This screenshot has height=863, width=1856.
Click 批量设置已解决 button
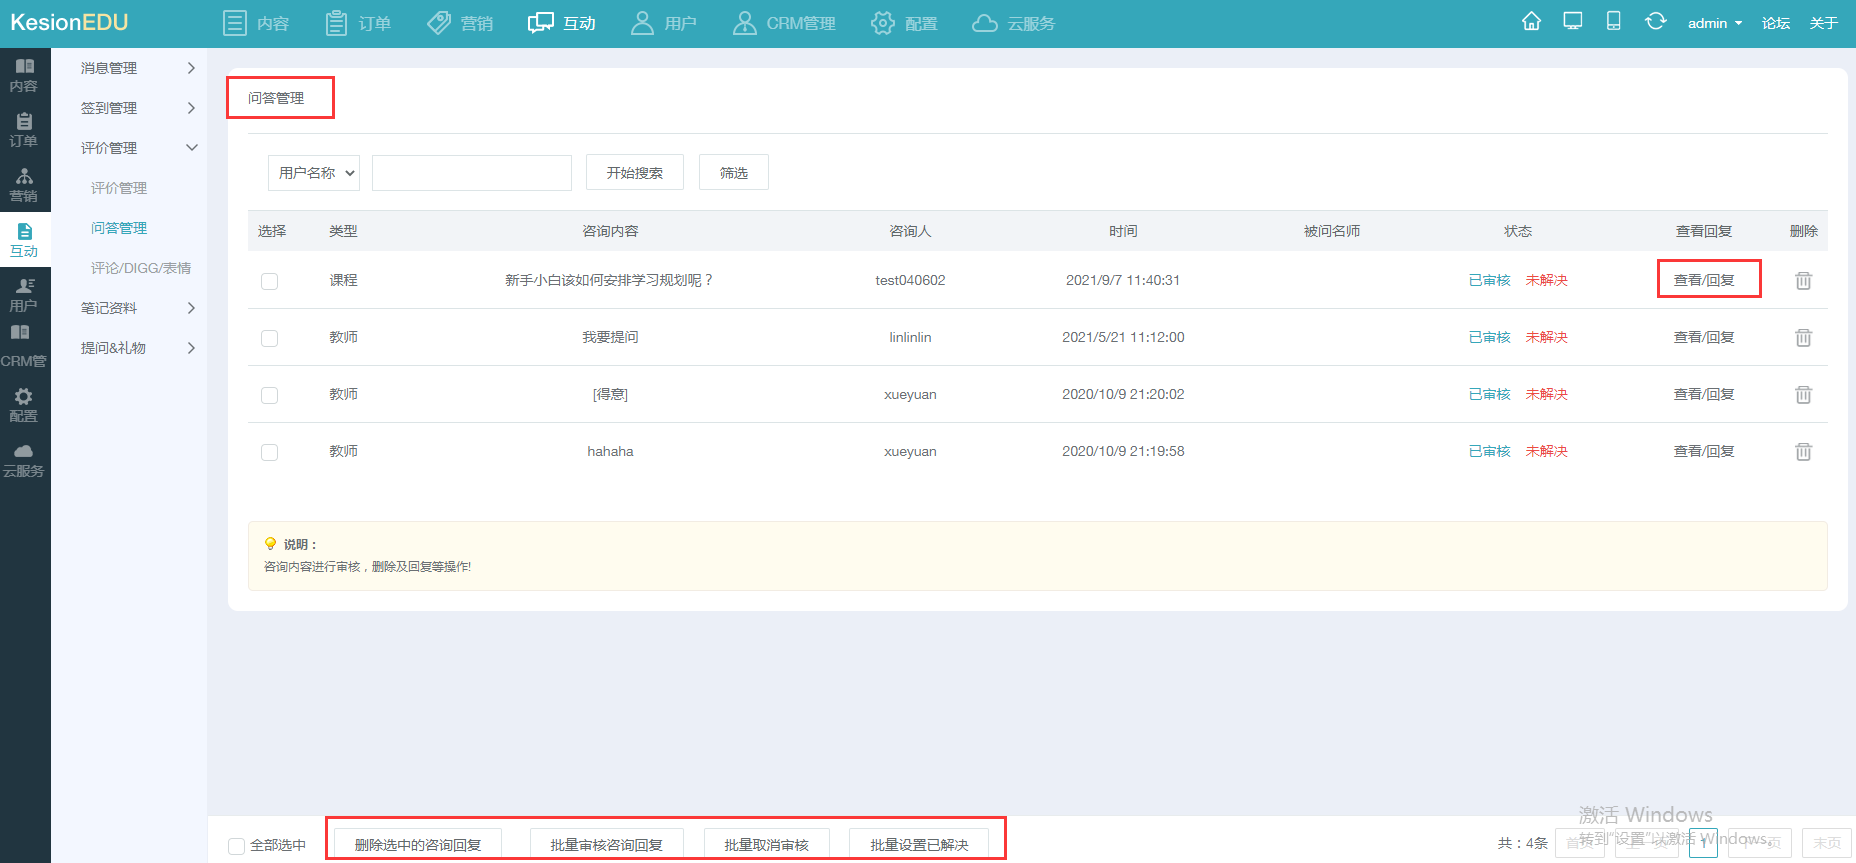(x=918, y=845)
